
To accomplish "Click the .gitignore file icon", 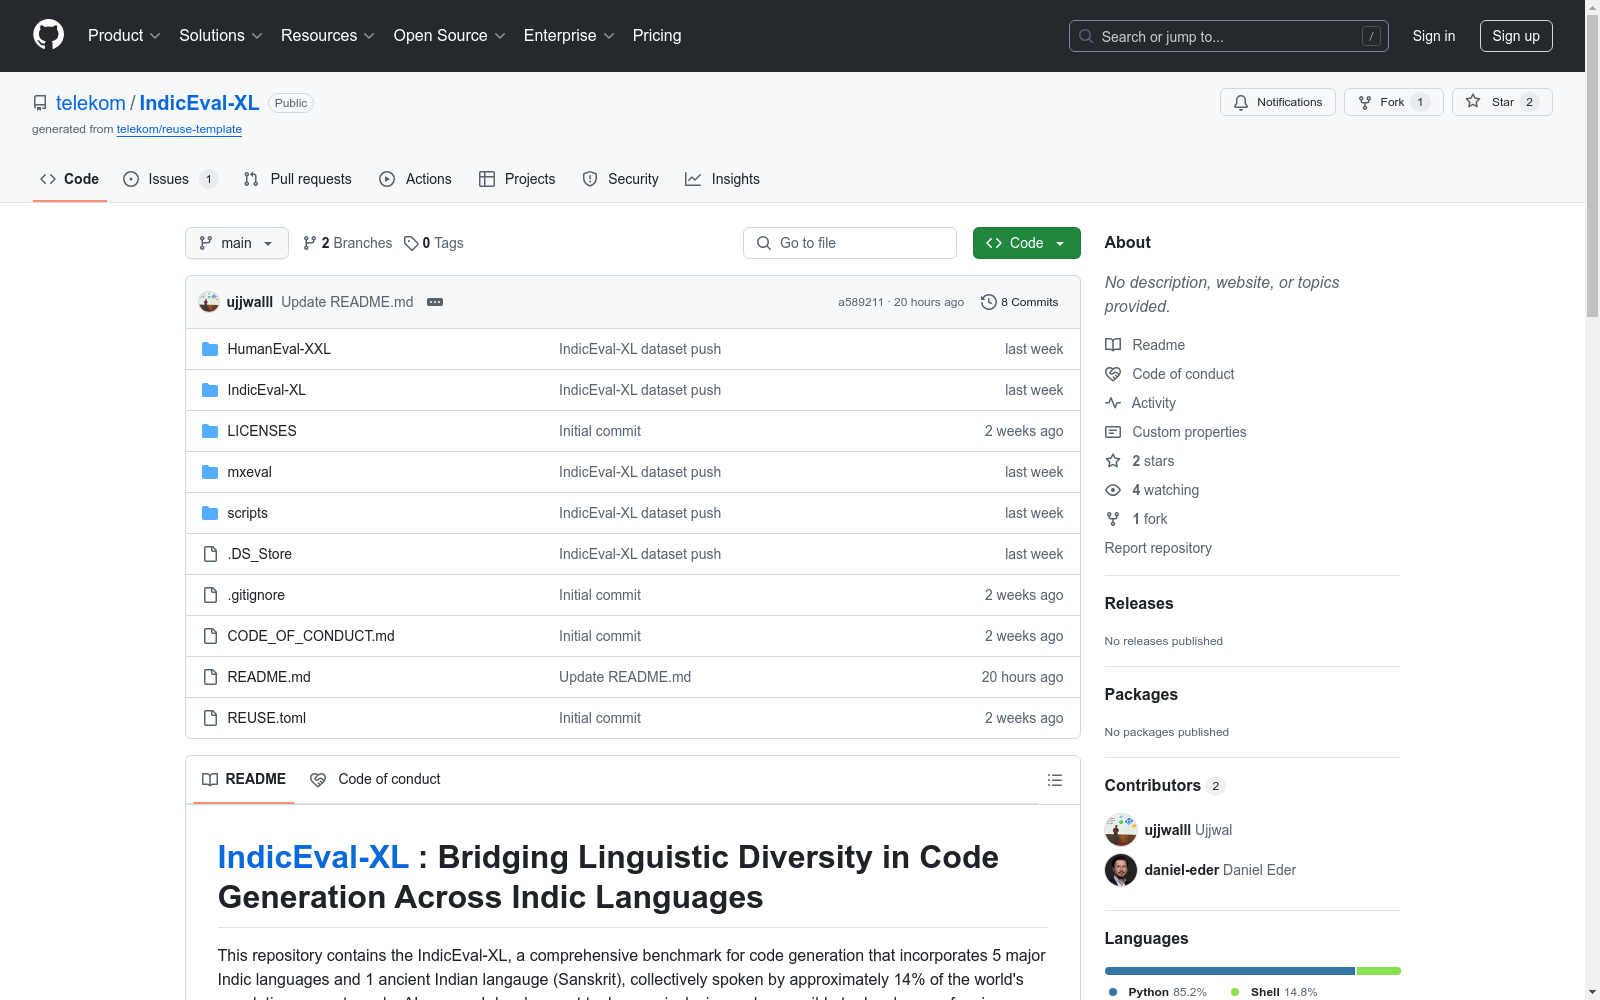I will pyautogui.click(x=210, y=595).
